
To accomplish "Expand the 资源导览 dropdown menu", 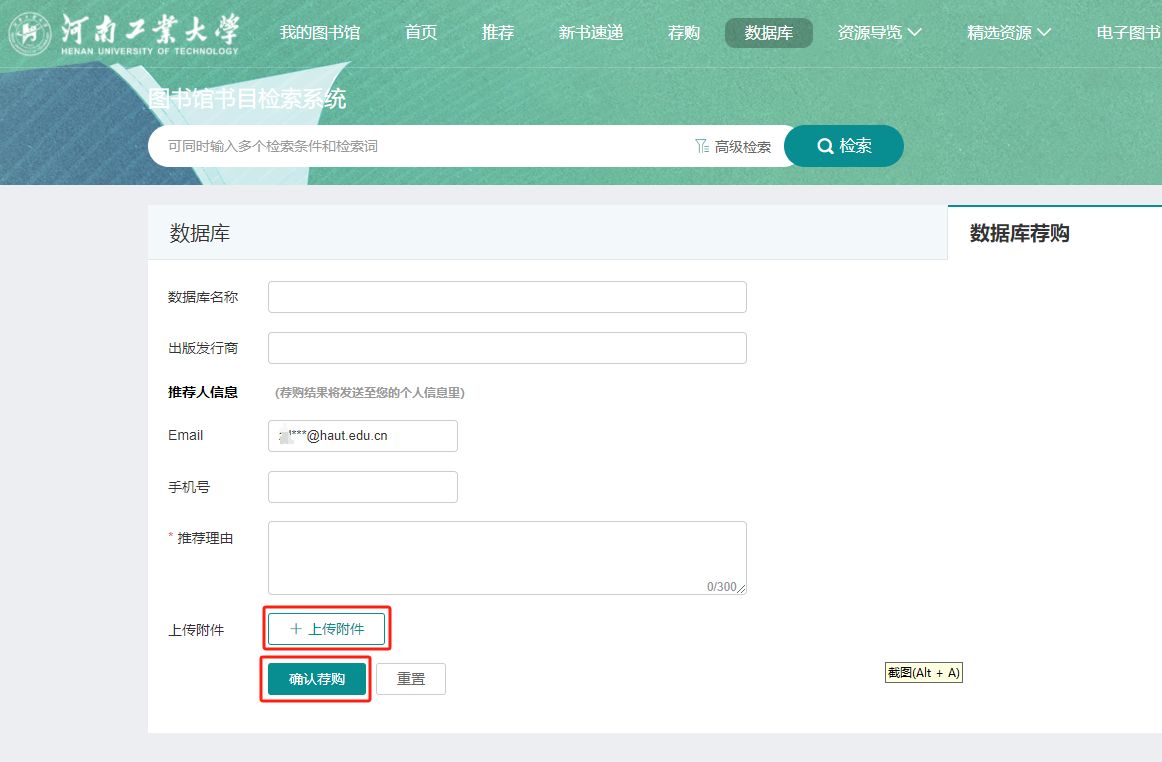I will pyautogui.click(x=879, y=33).
